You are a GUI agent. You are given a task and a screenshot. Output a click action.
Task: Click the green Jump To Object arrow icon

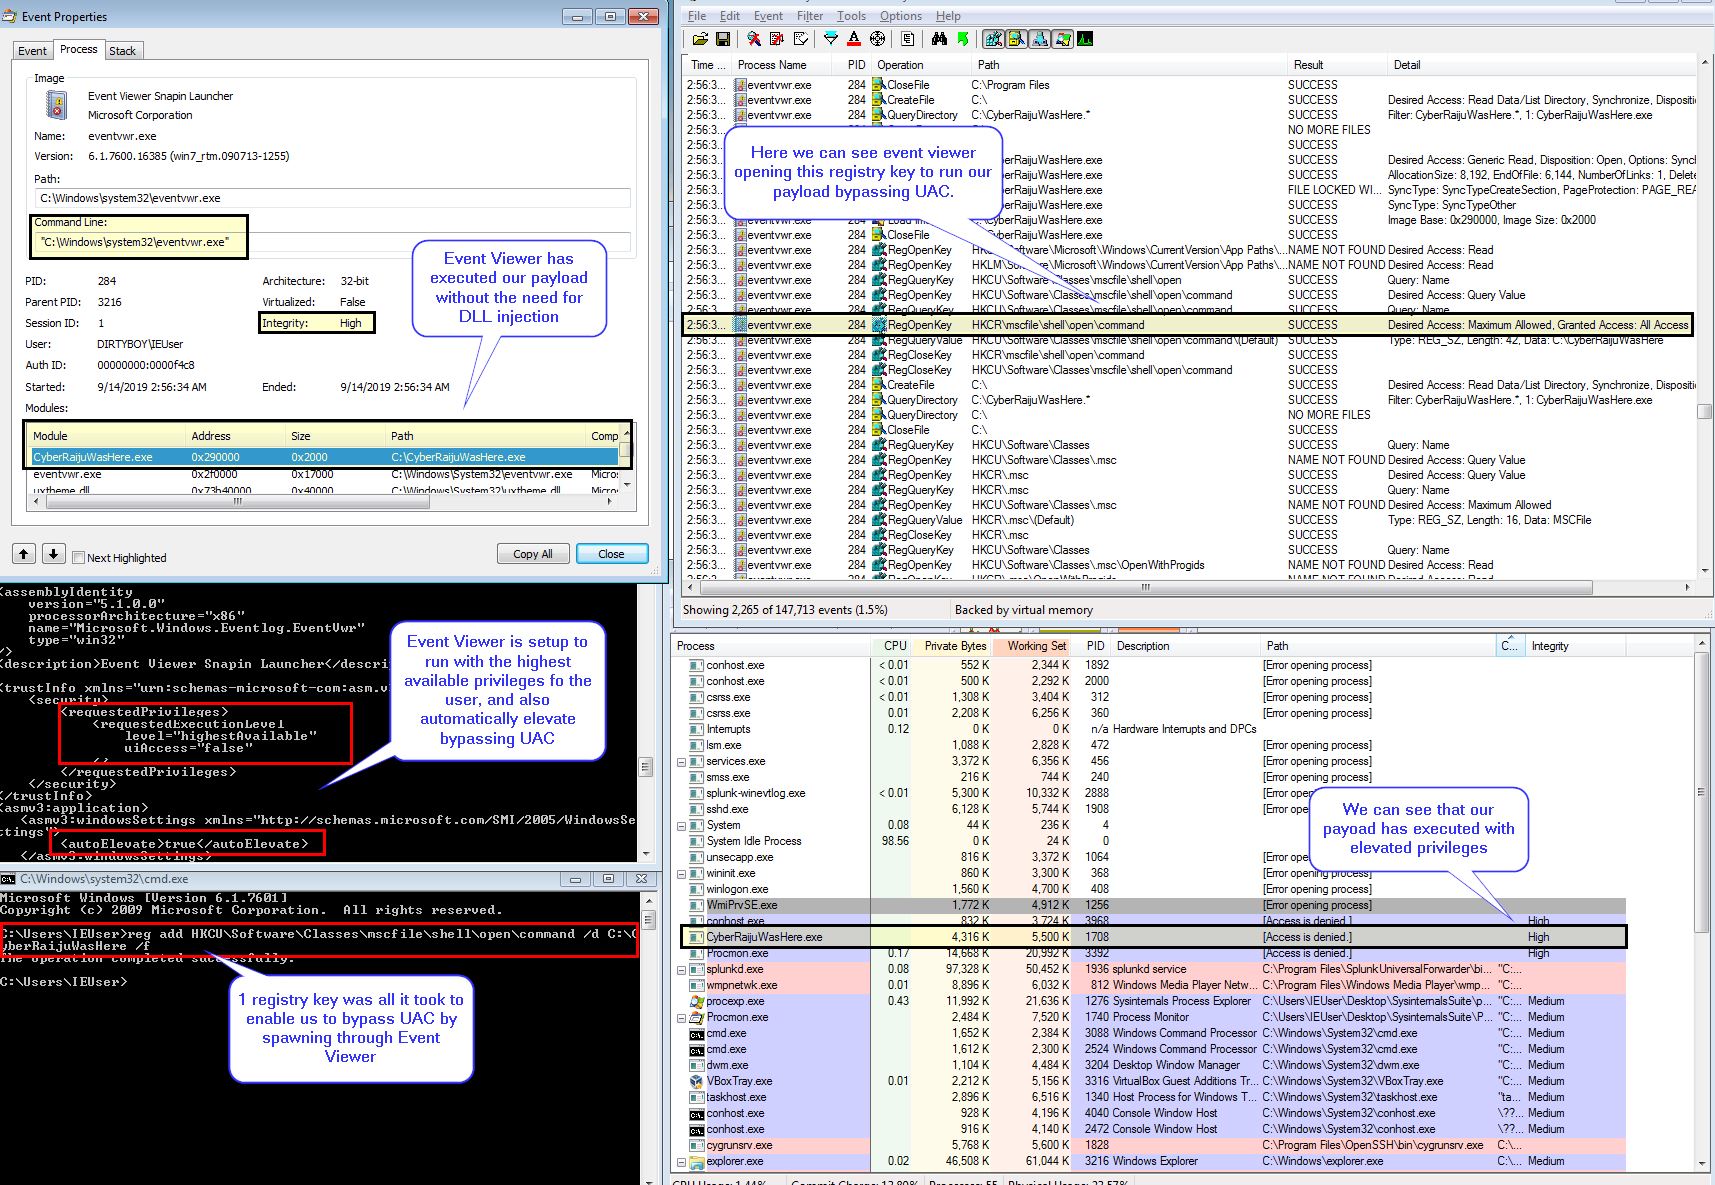click(x=962, y=39)
